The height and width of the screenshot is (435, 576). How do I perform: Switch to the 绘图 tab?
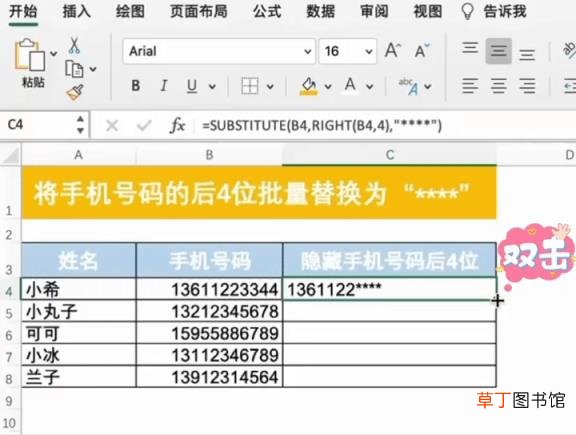tap(130, 12)
